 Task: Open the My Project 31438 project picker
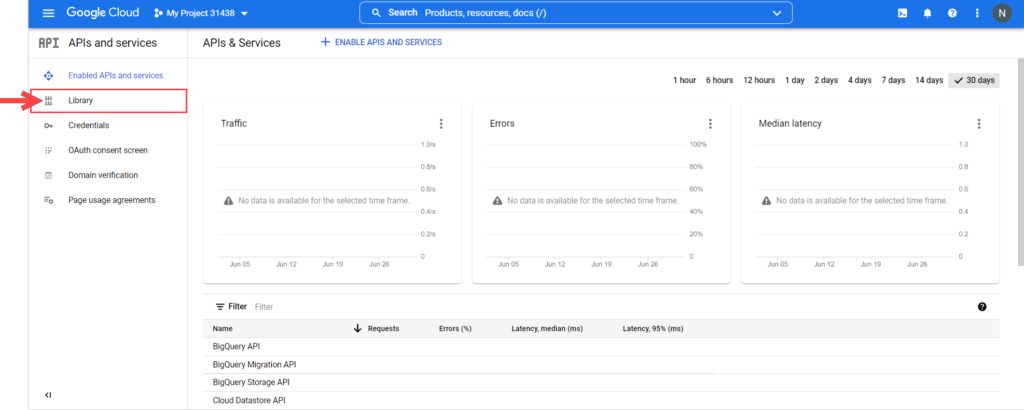coord(201,13)
